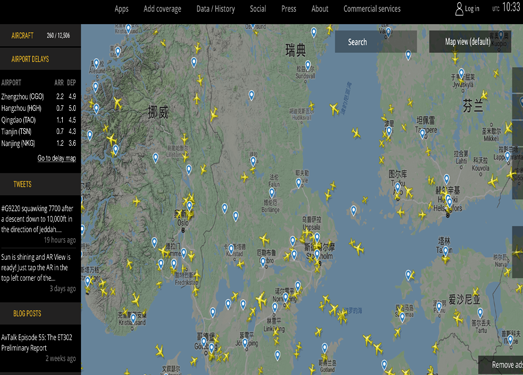Image resolution: width=523 pixels, height=375 pixels.
Task: Click the Mariehamn island airport pin
Action: point(354,211)
